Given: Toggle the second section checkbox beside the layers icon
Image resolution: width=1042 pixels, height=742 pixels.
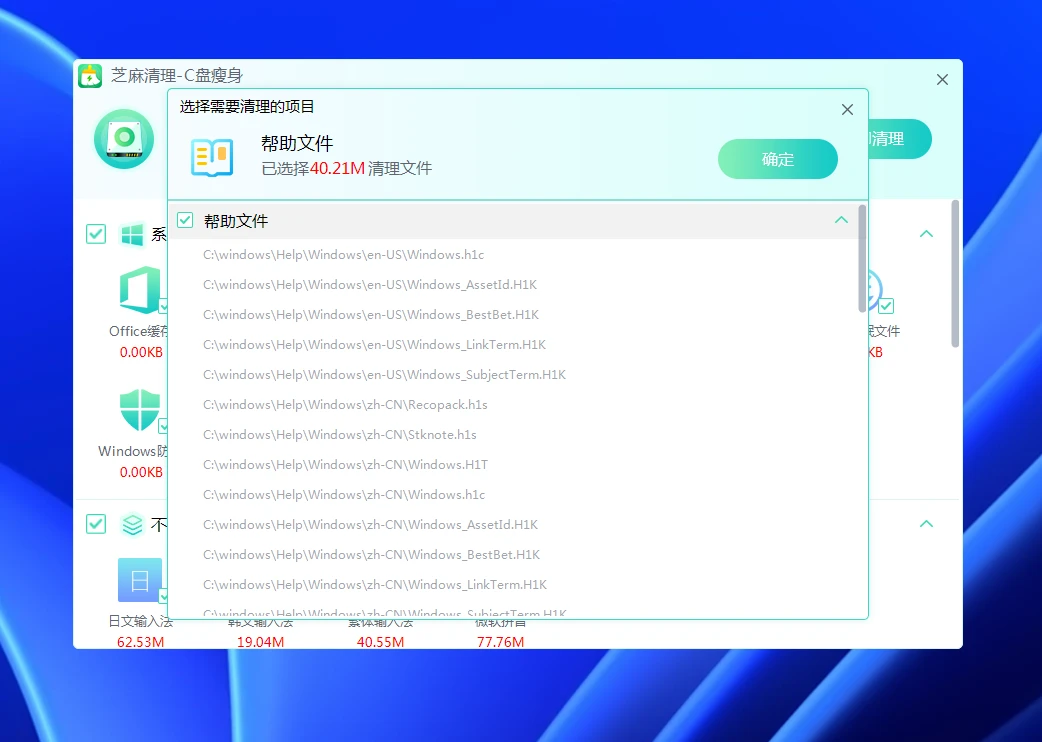Looking at the screenshot, I should coord(96,524).
